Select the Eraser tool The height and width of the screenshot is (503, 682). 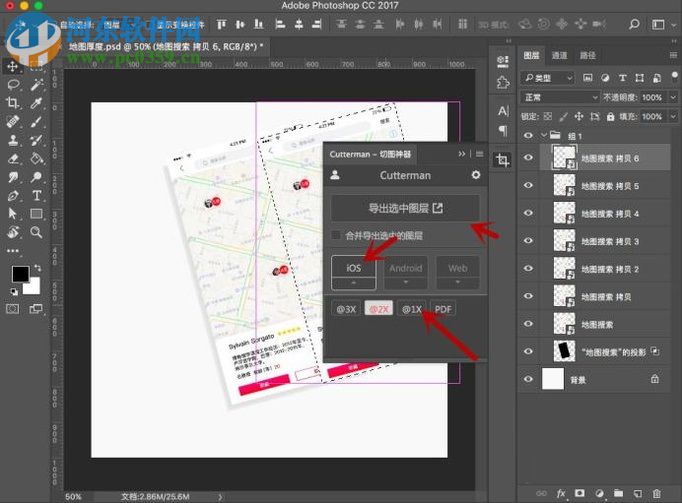point(13,158)
